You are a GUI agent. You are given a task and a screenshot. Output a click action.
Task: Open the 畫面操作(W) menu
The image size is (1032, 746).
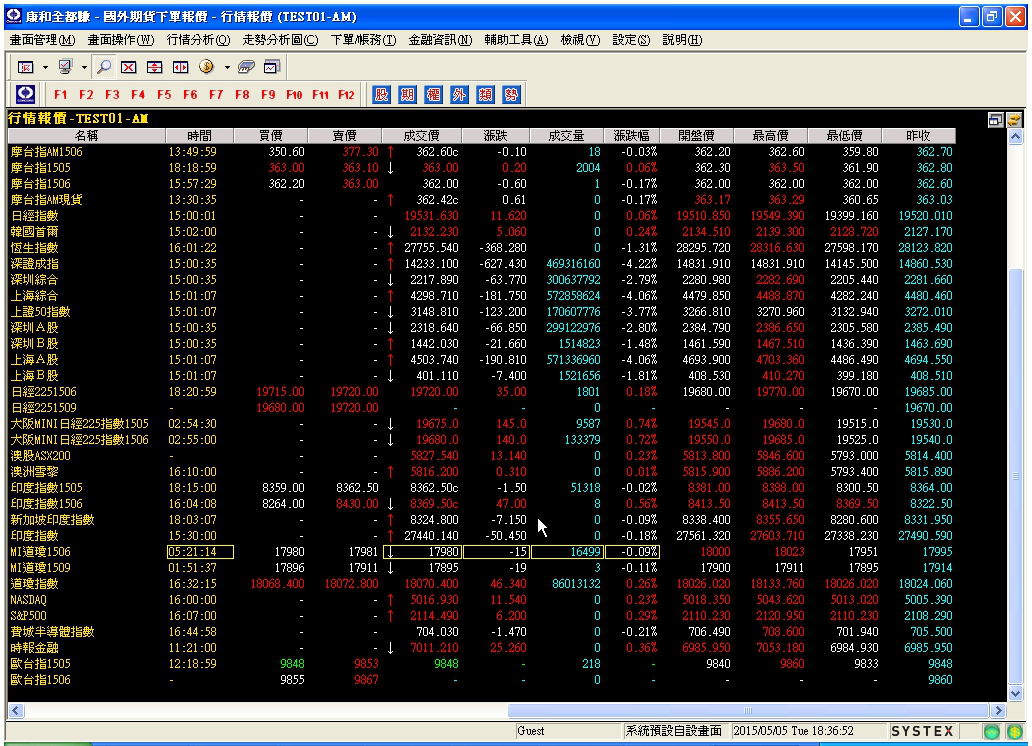[121, 40]
